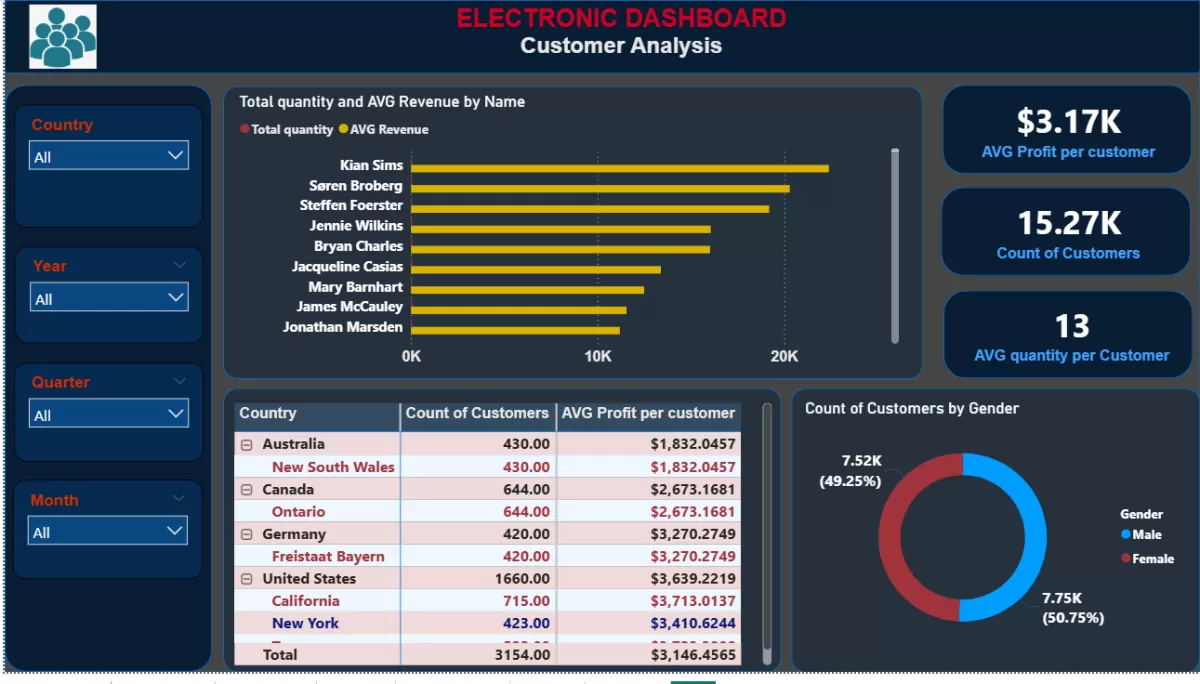
Task: Collapse the Australia row in table
Action: (x=246, y=444)
